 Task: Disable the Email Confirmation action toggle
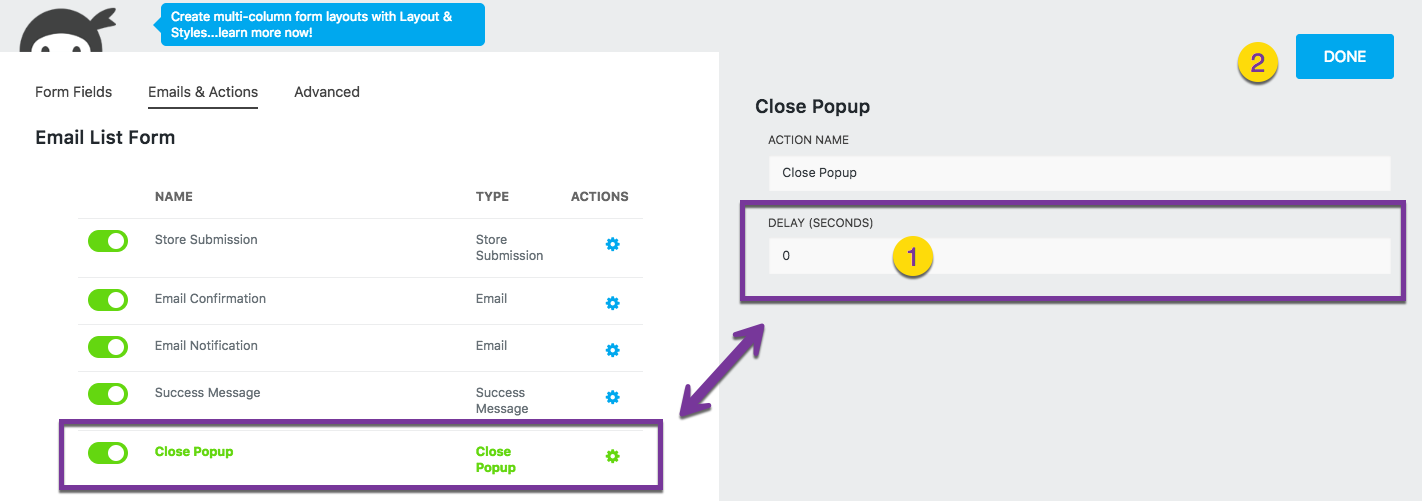pos(108,300)
